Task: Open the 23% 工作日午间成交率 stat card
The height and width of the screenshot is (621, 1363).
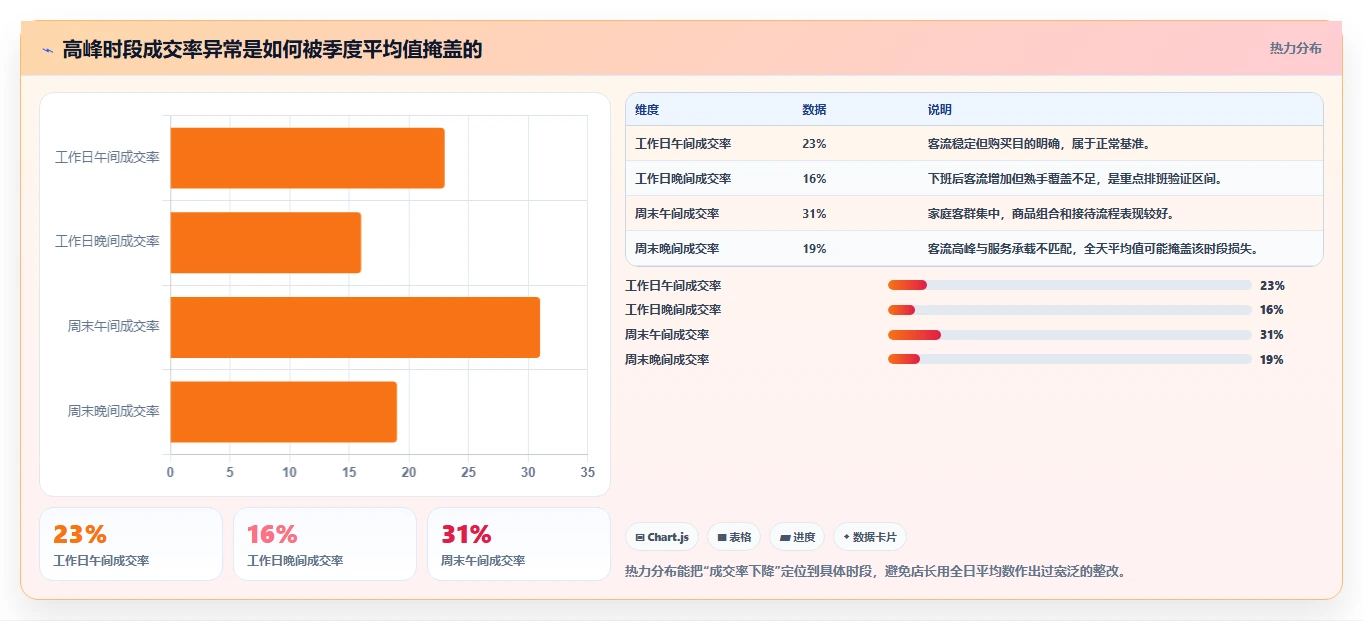Action: tap(130, 544)
